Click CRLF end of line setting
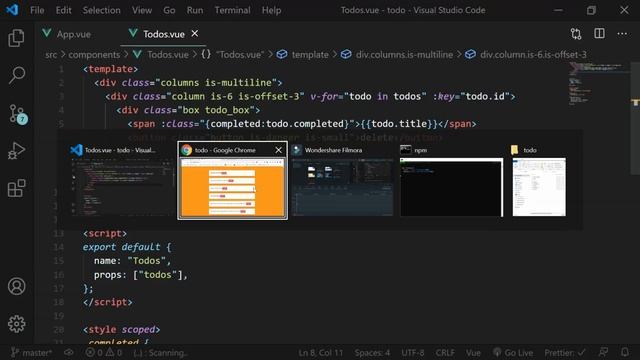 coord(445,353)
